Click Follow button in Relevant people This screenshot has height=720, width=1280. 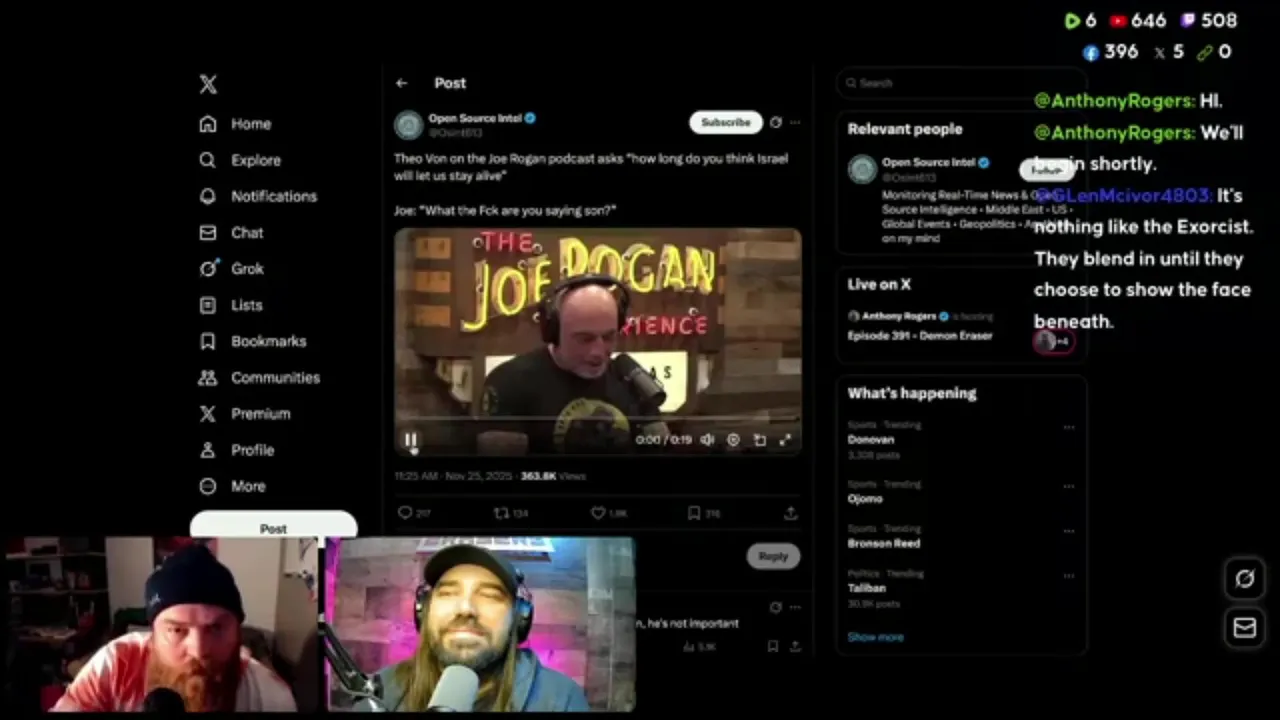click(x=1046, y=170)
